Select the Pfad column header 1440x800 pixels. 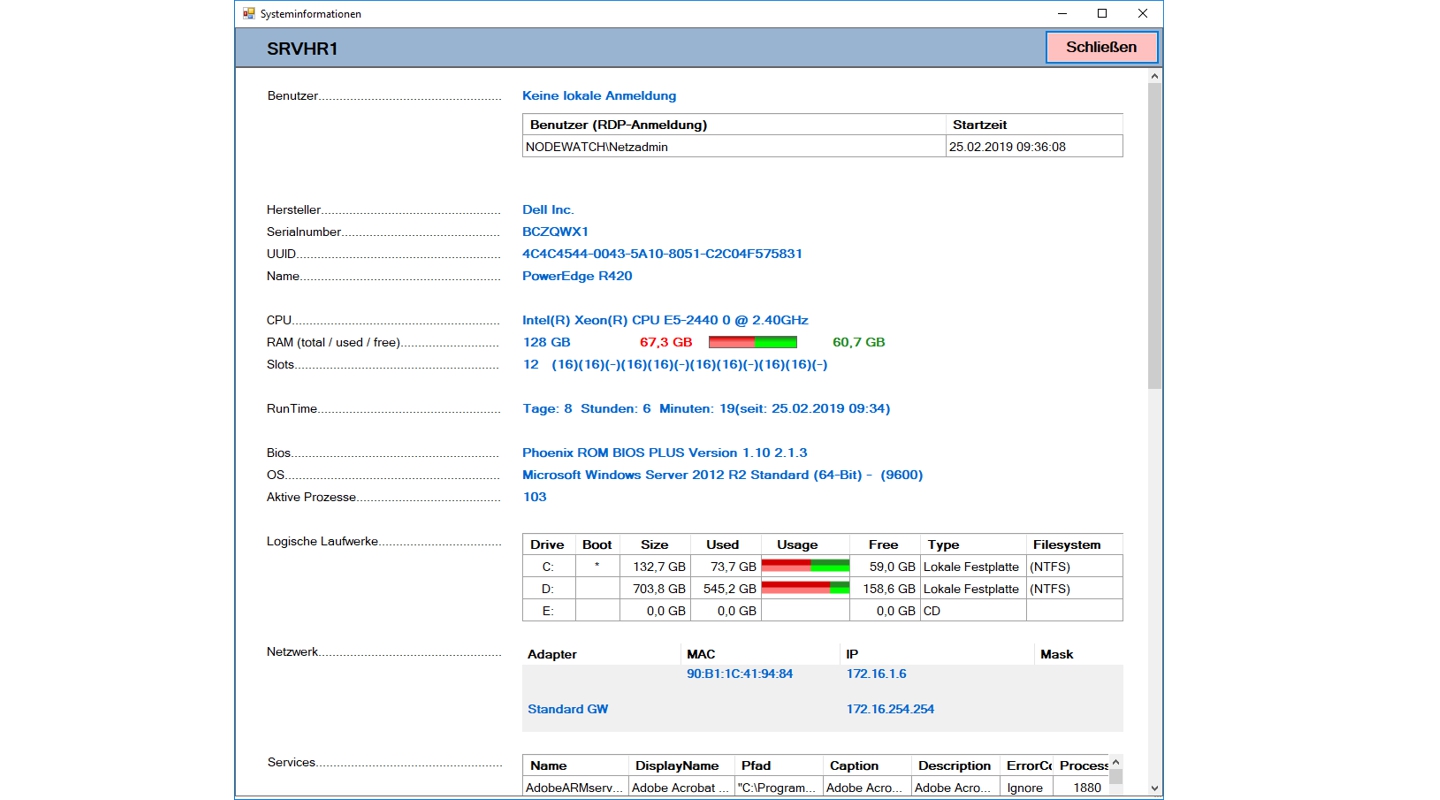click(x=779, y=766)
